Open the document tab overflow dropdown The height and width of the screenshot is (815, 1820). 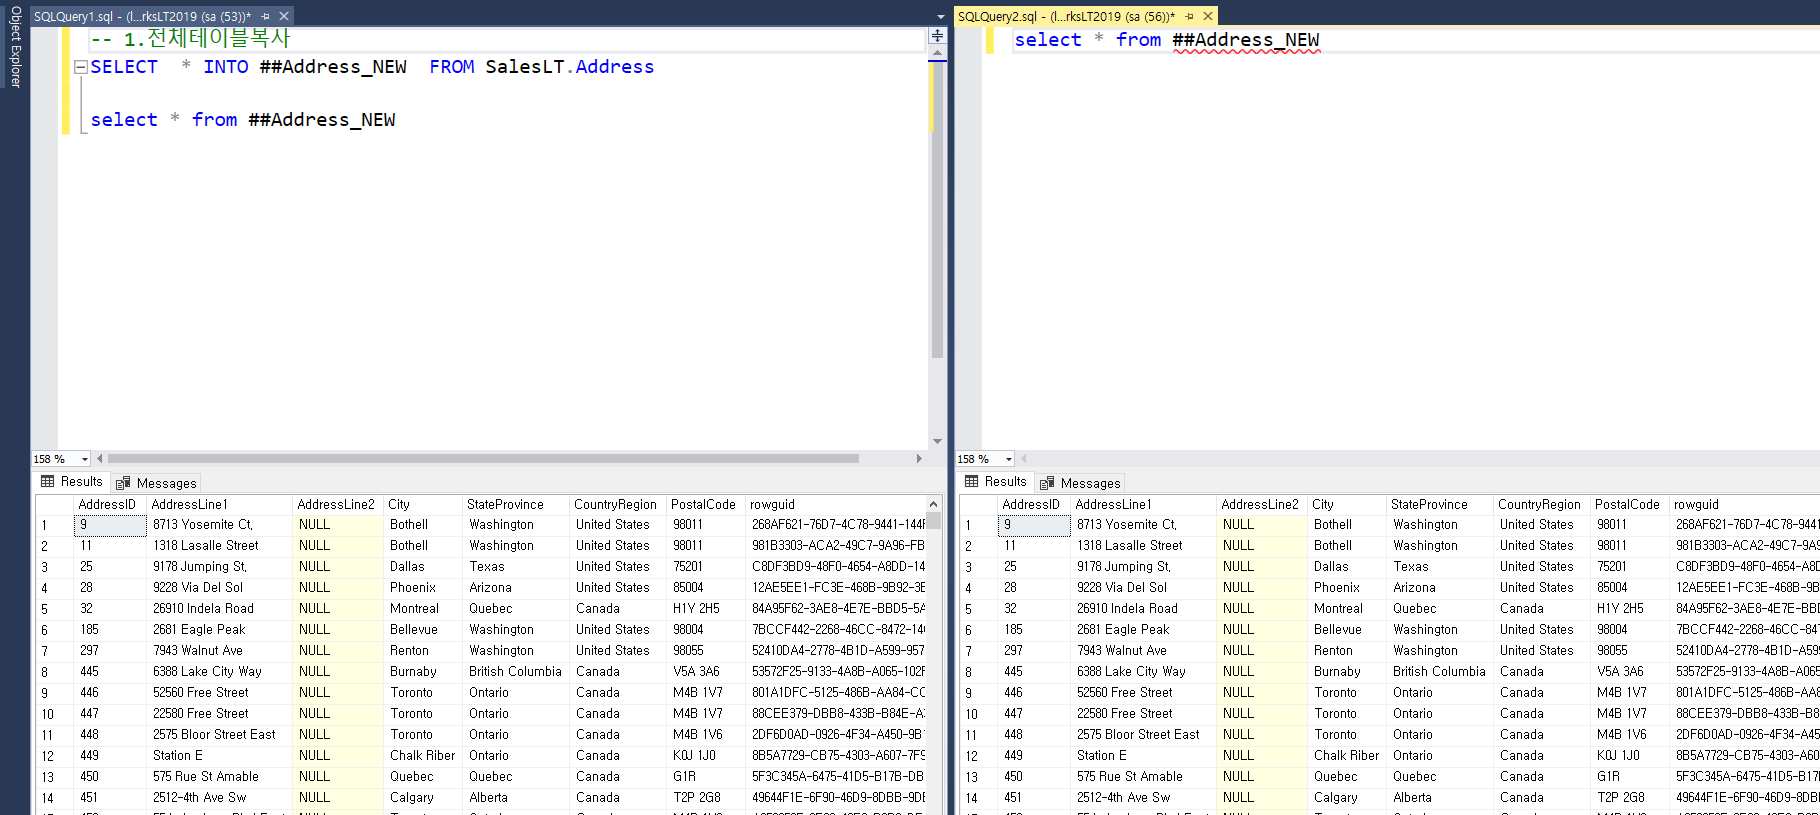click(940, 17)
